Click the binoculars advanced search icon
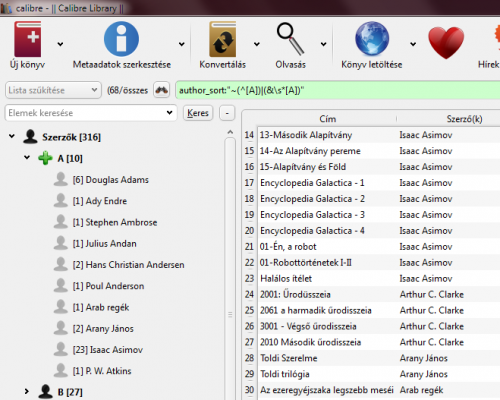 click(162, 90)
